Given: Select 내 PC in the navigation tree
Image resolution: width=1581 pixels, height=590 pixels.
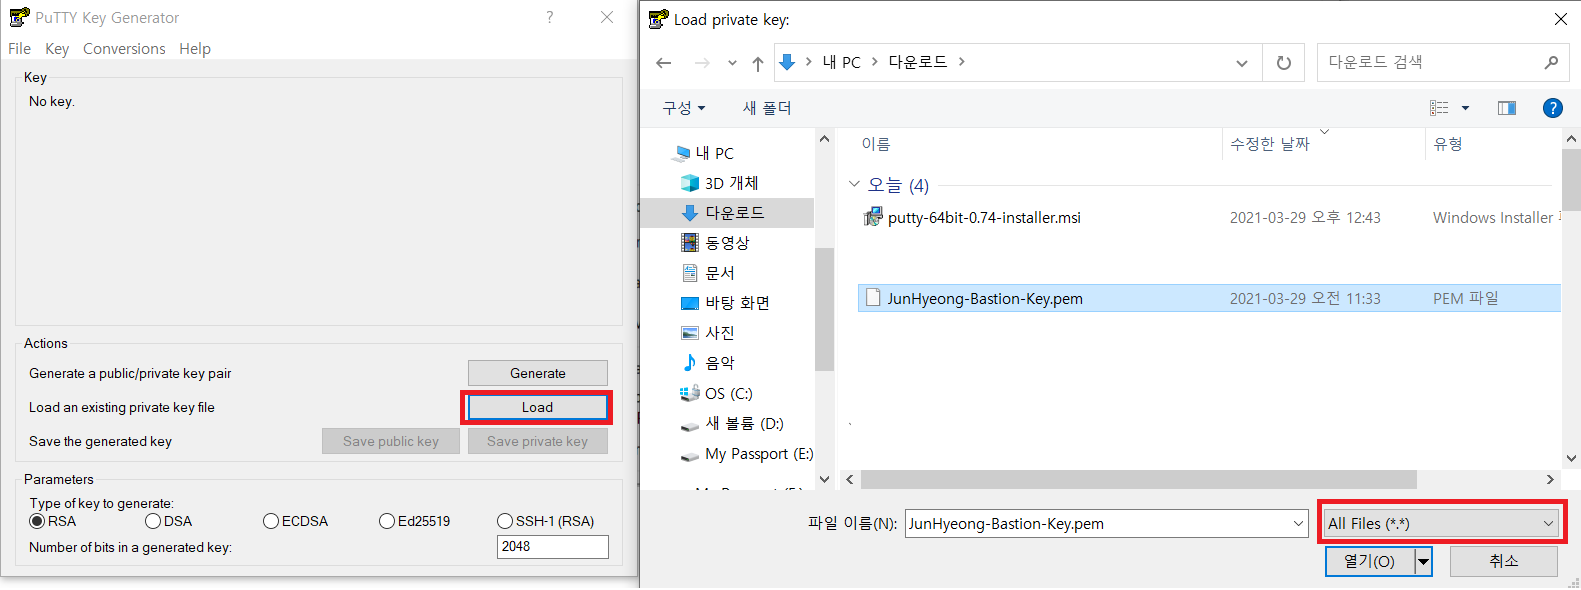Looking at the screenshot, I should [715, 153].
